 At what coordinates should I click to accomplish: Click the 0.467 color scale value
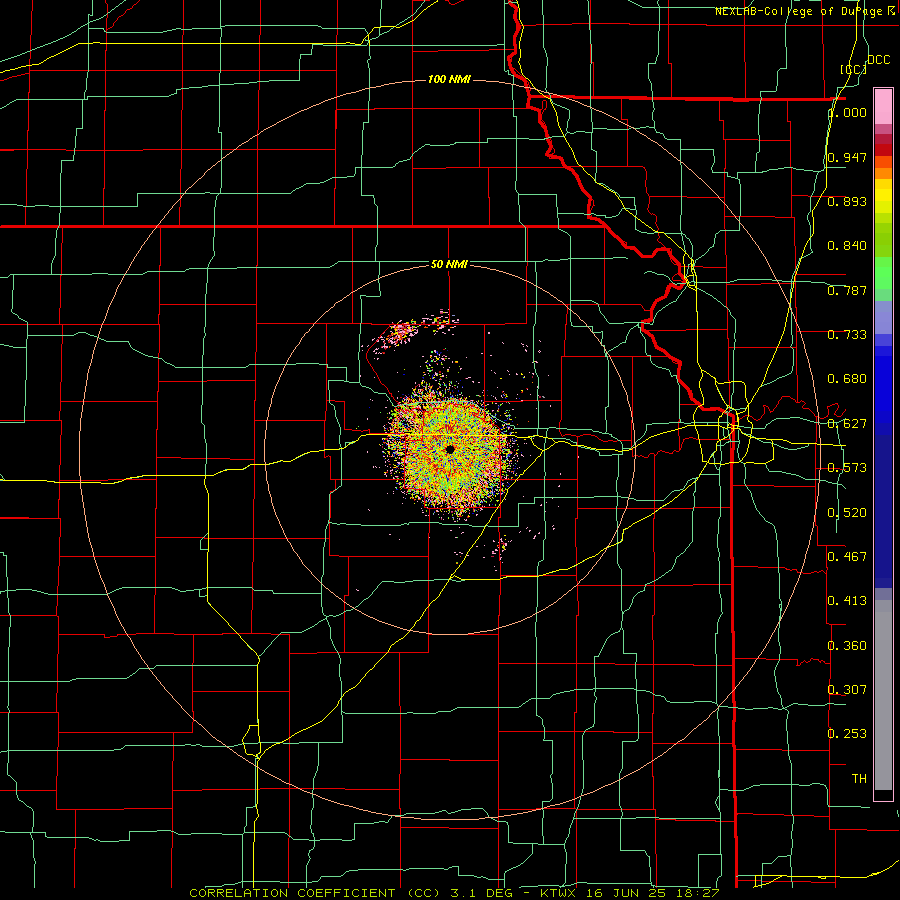point(847,557)
